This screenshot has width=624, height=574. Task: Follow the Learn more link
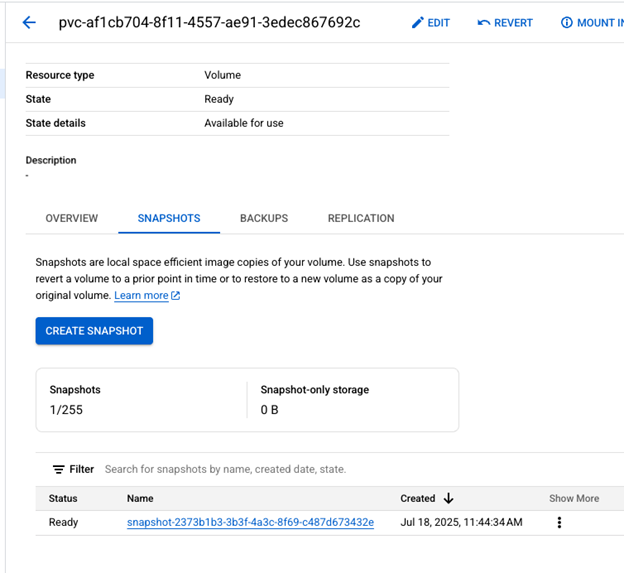pyautogui.click(x=141, y=296)
